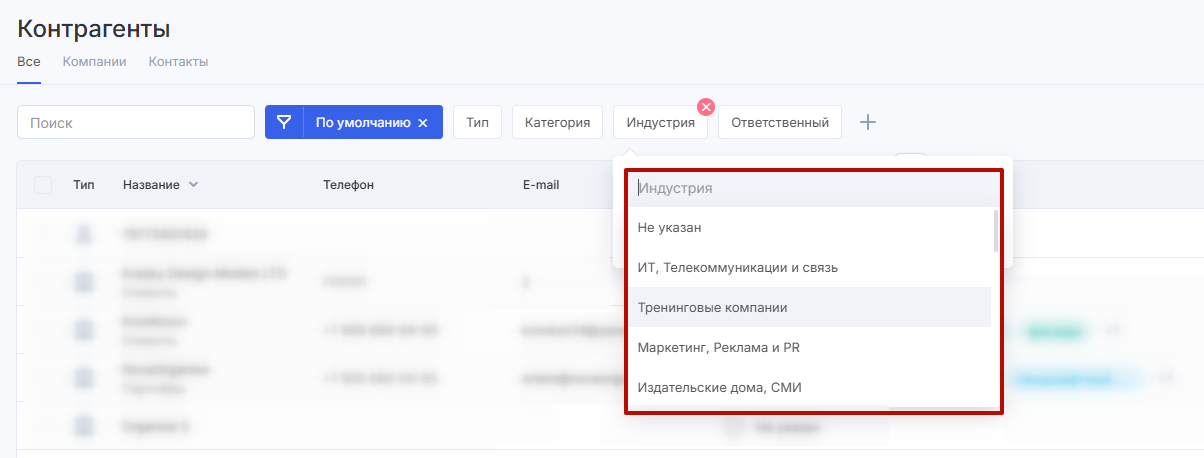Click the funnel filter icon

[284, 122]
